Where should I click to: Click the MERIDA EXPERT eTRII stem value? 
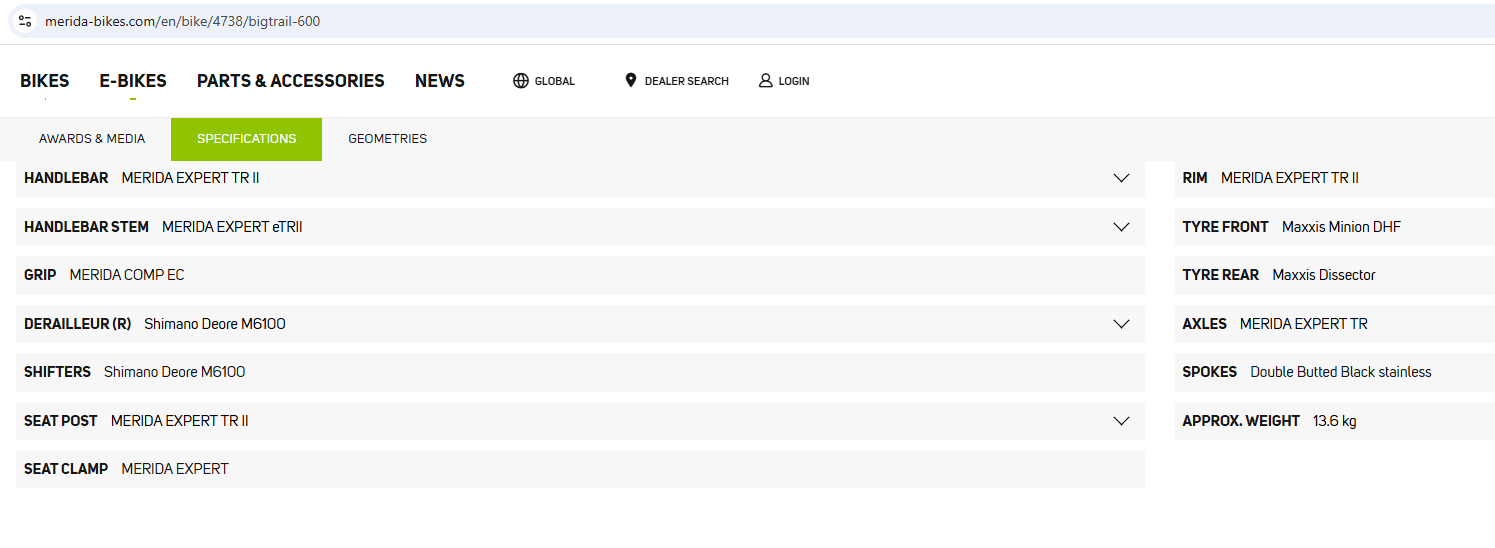232,227
